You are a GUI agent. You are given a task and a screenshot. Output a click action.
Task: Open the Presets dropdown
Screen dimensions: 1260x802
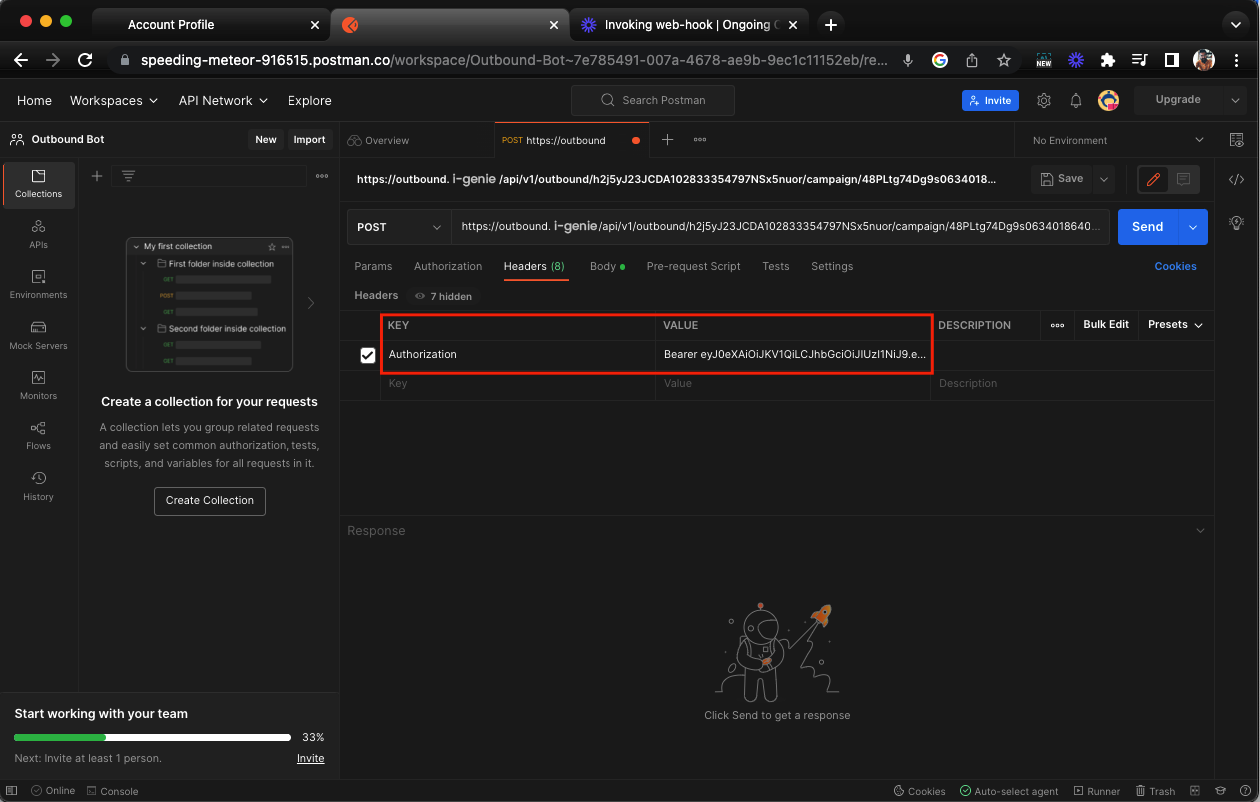tap(1175, 325)
